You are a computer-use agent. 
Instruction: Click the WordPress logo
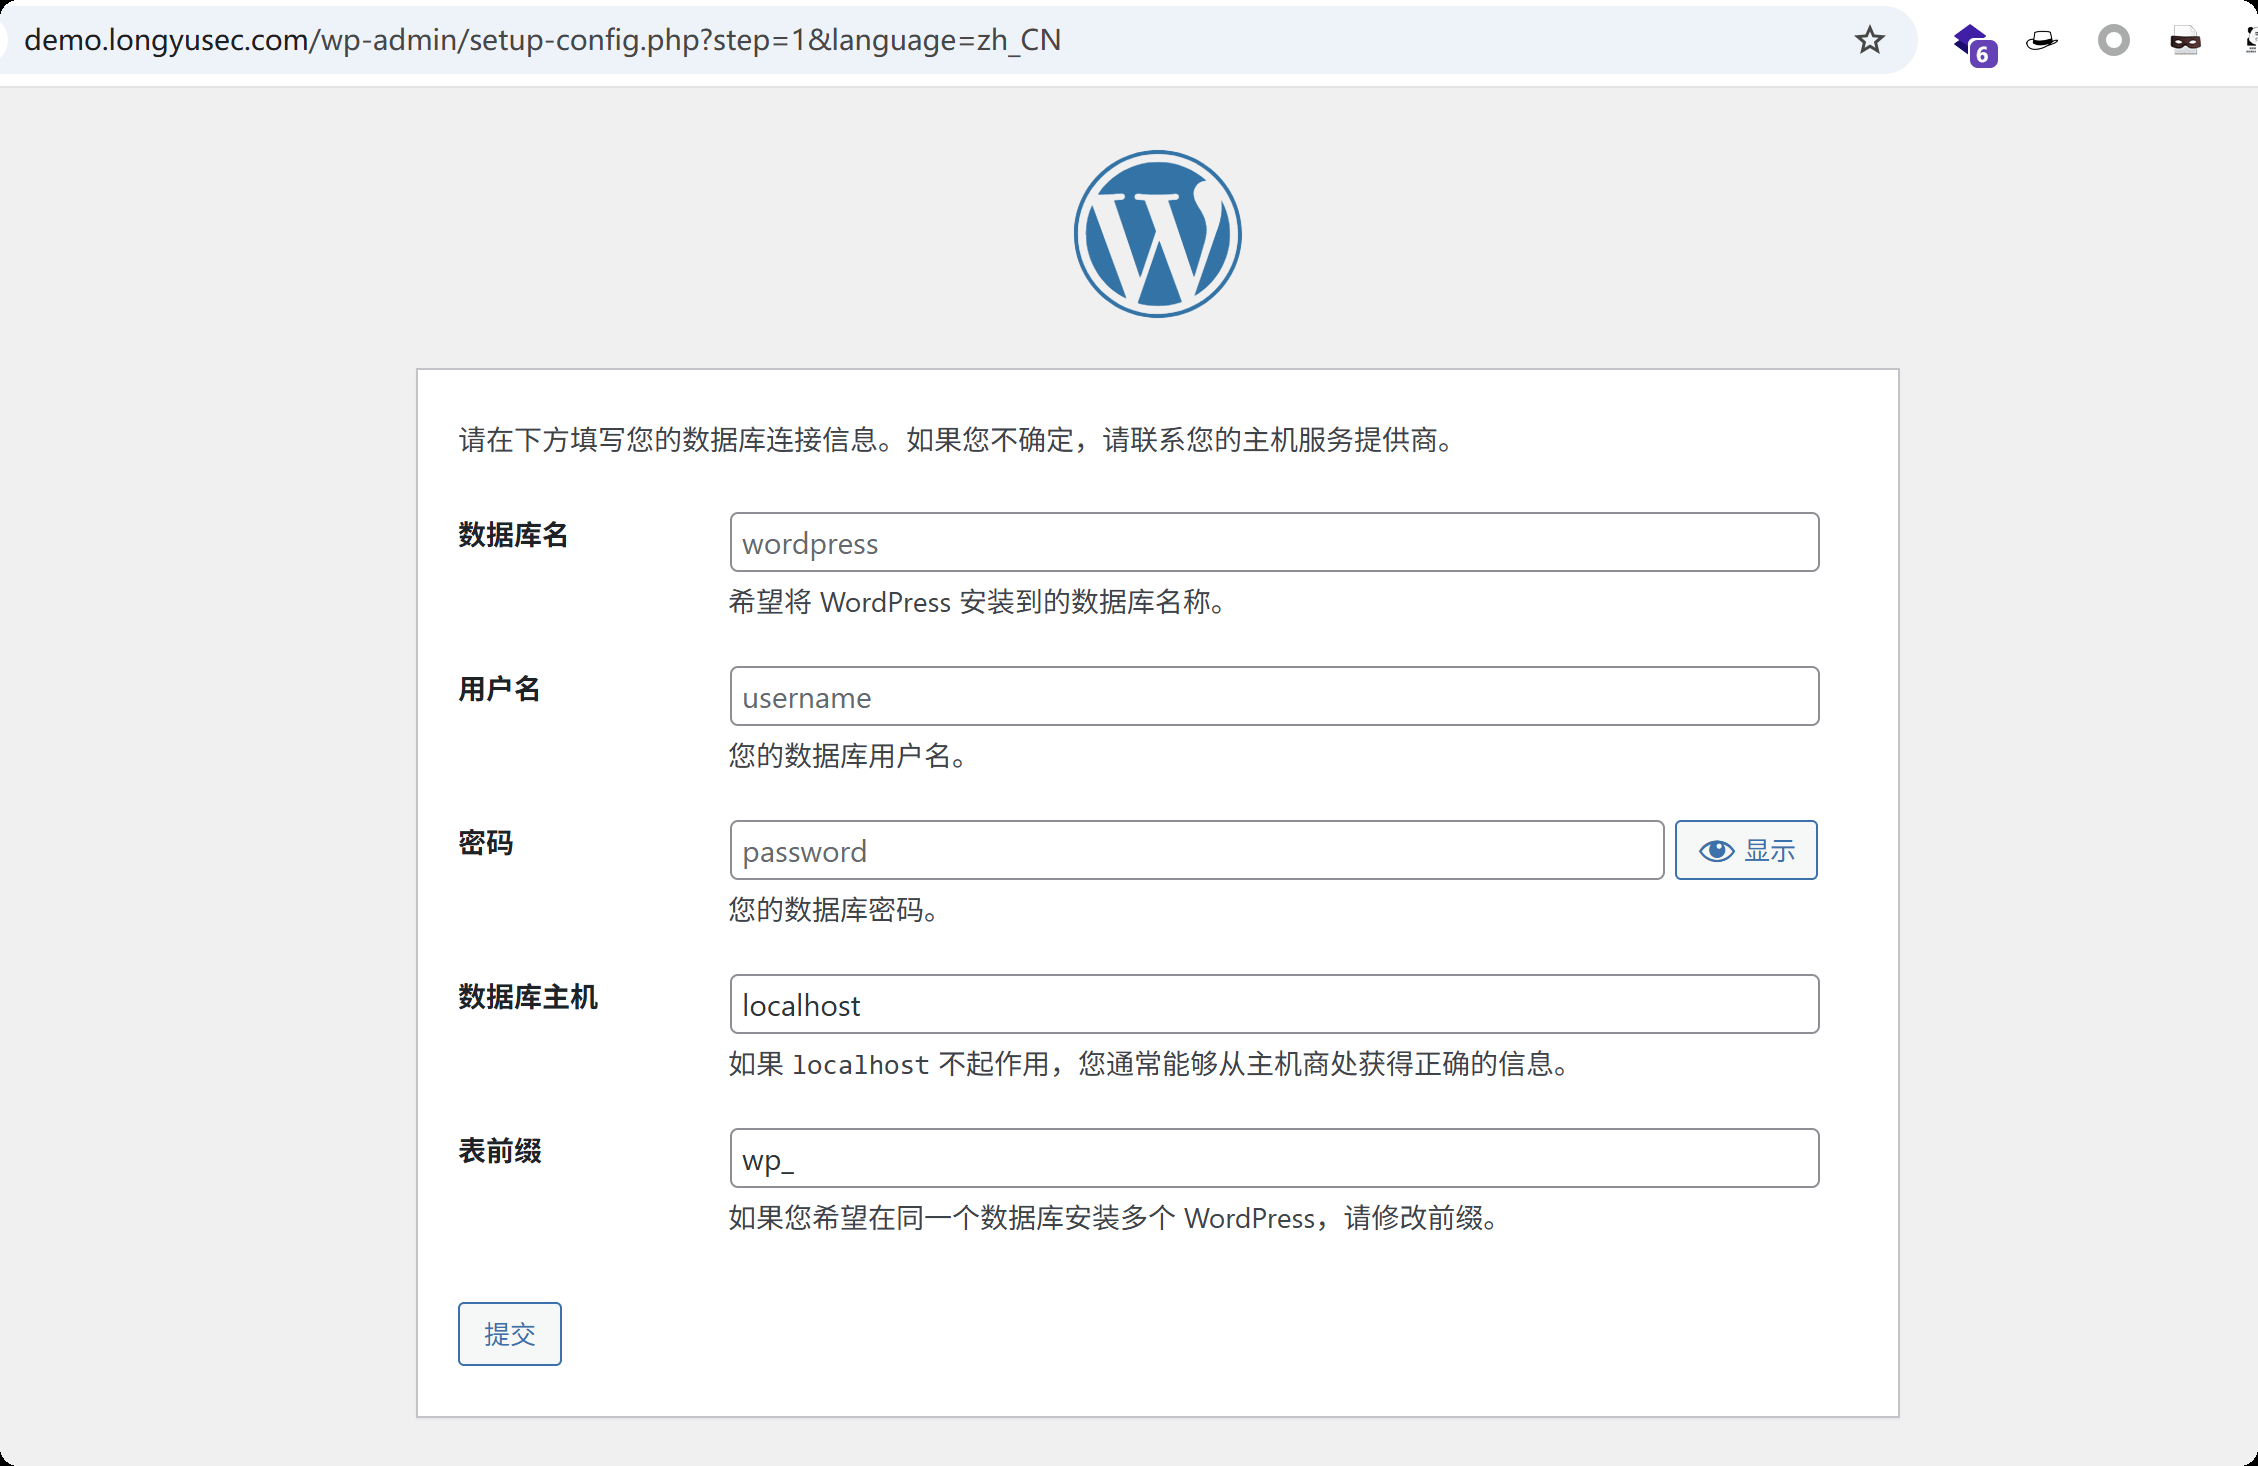point(1157,234)
